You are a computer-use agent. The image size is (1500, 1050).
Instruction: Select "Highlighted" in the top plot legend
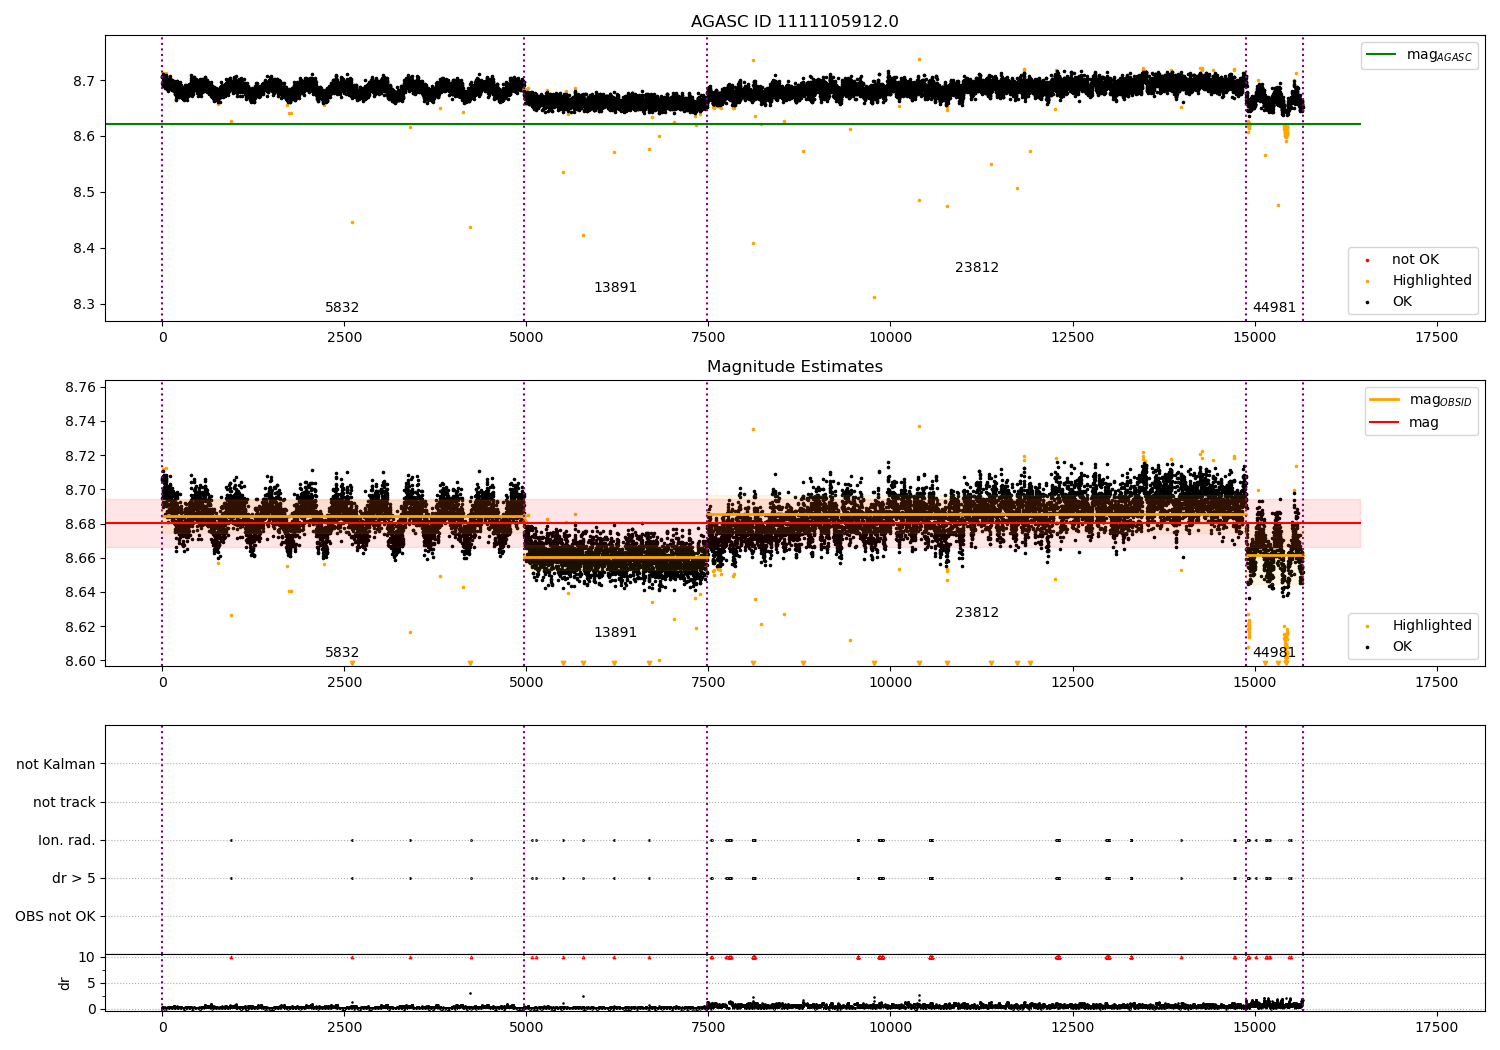click(x=1432, y=281)
